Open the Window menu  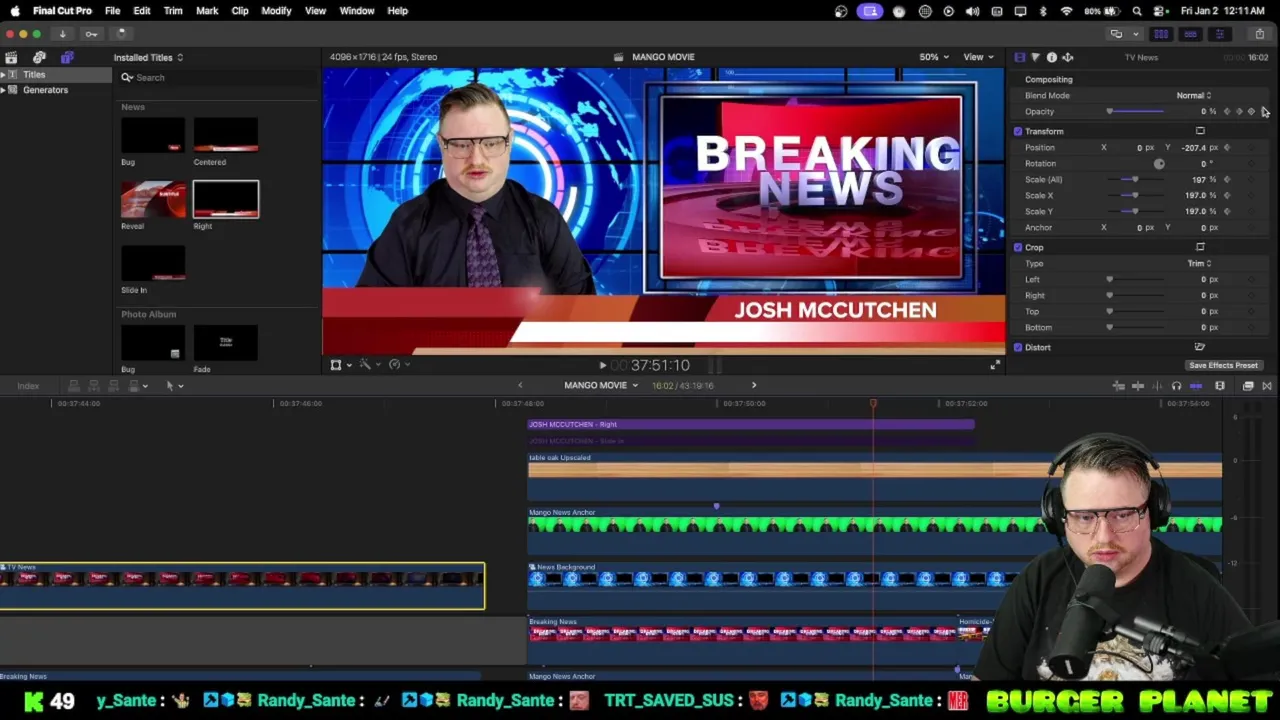[357, 11]
